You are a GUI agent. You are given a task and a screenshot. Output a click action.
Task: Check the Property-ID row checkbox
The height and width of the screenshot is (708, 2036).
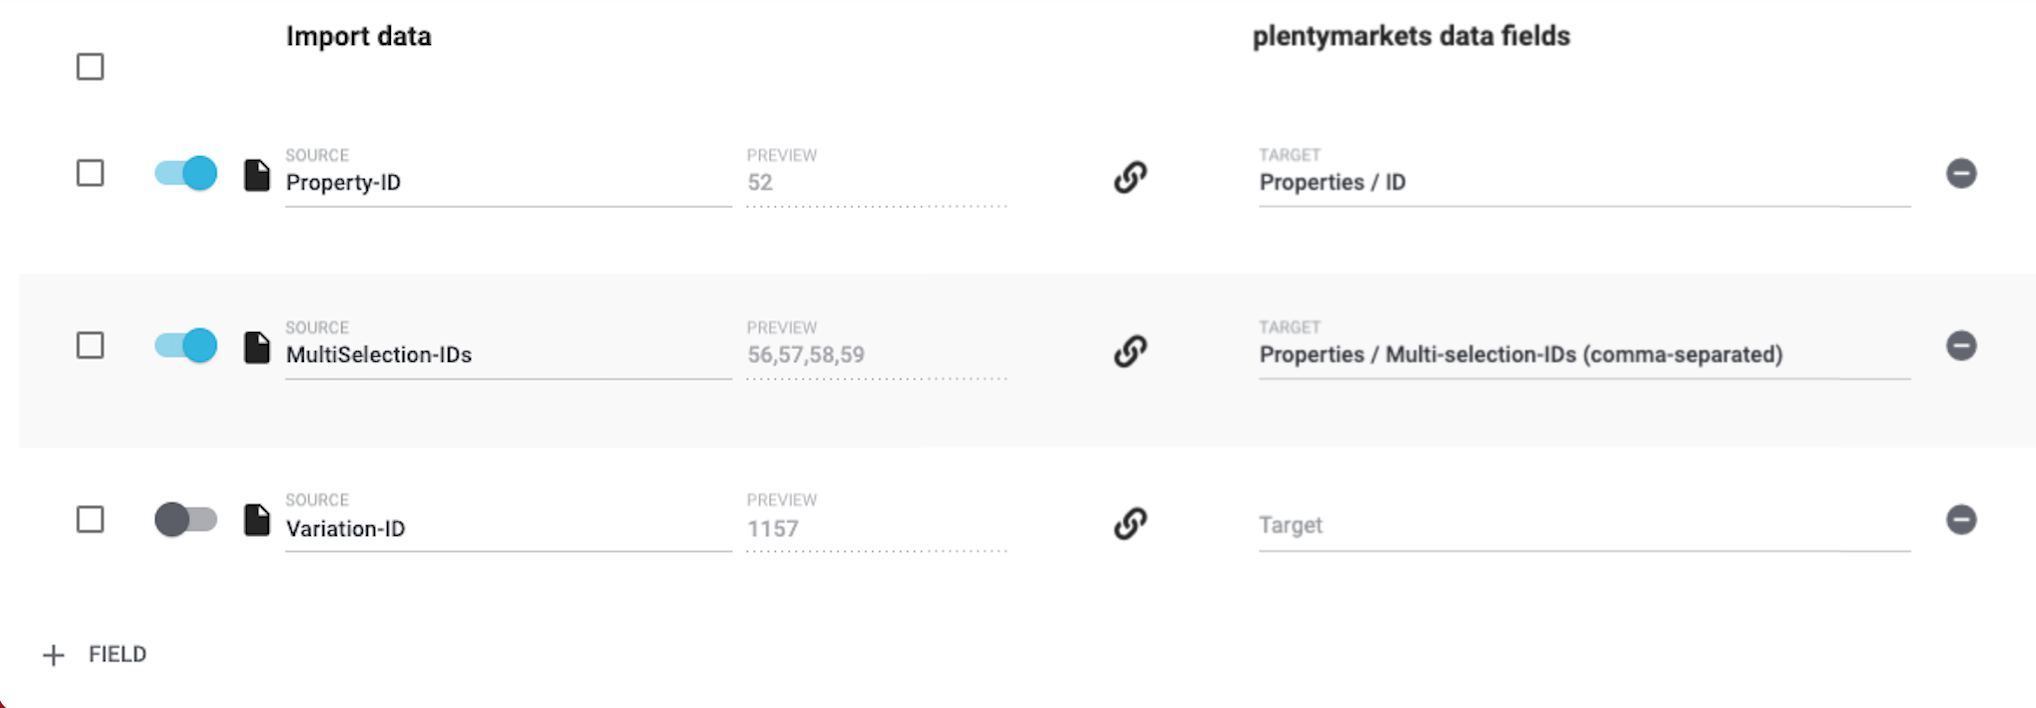pos(90,173)
